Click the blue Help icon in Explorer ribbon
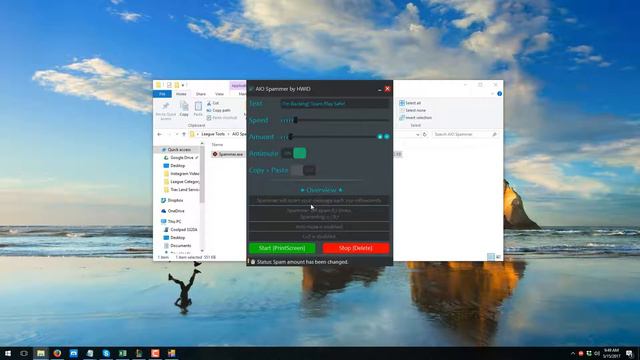This screenshot has height=360, width=640. (499, 94)
